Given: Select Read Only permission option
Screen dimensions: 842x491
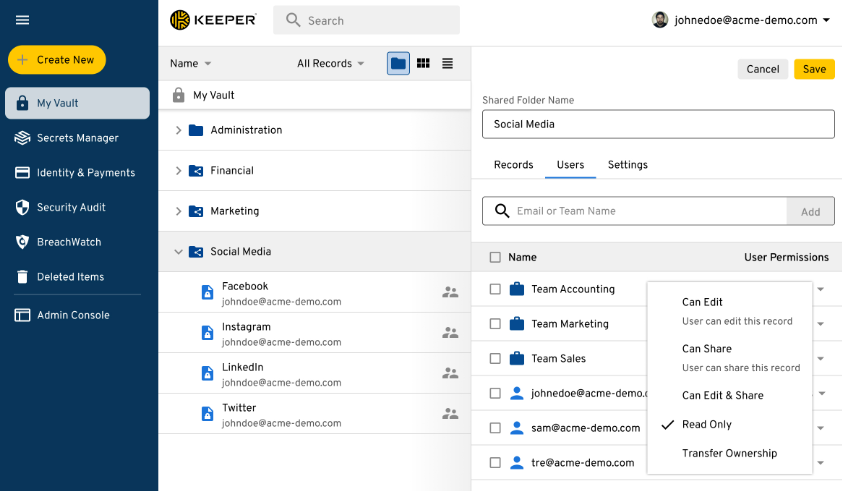Looking at the screenshot, I should coord(729,424).
